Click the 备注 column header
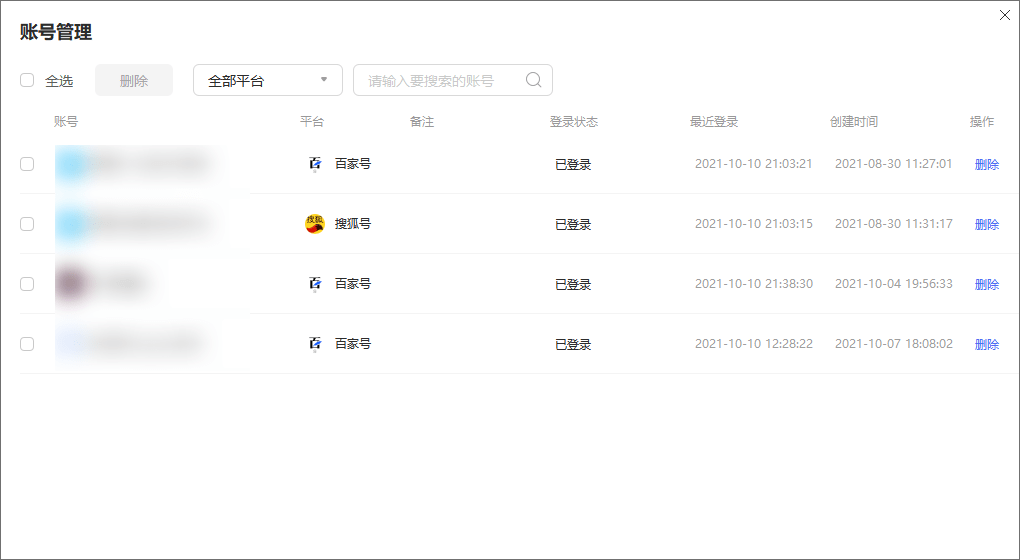Image resolution: width=1020 pixels, height=560 pixels. tap(422, 122)
